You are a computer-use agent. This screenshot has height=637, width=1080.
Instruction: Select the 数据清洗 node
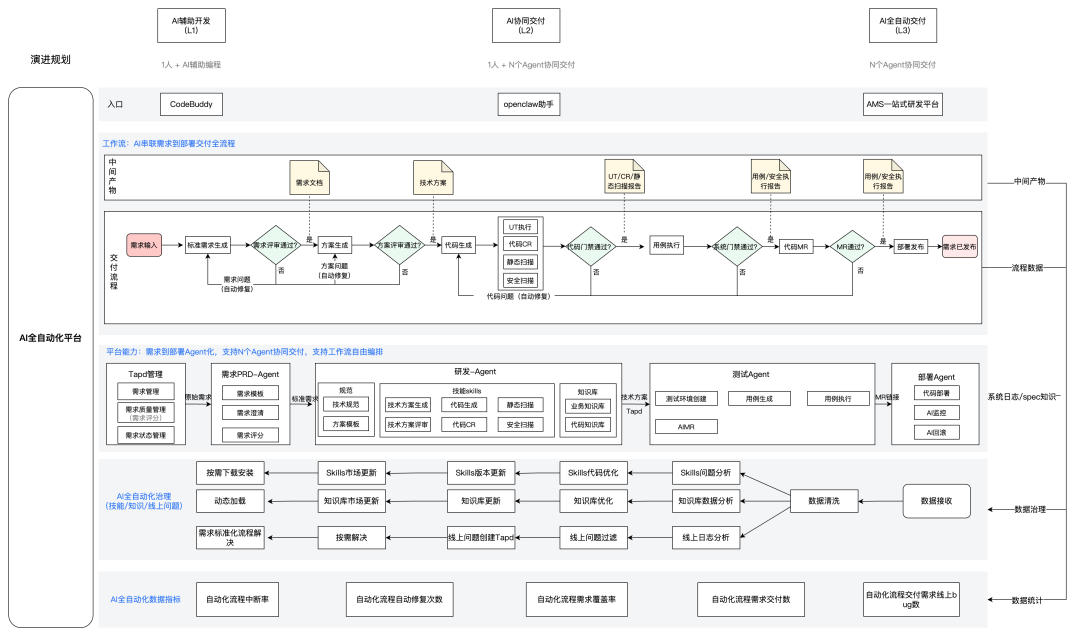pos(825,501)
